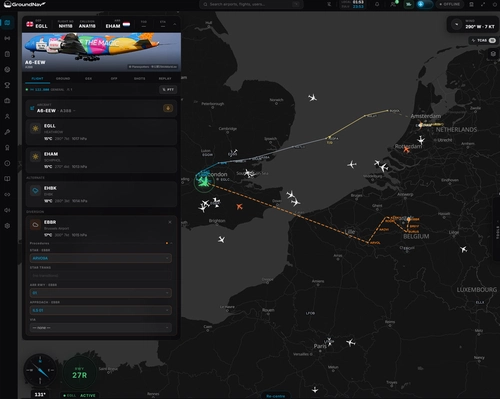500x399 pixels.
Task: Switch to the GROUND tab
Action: 63,79
